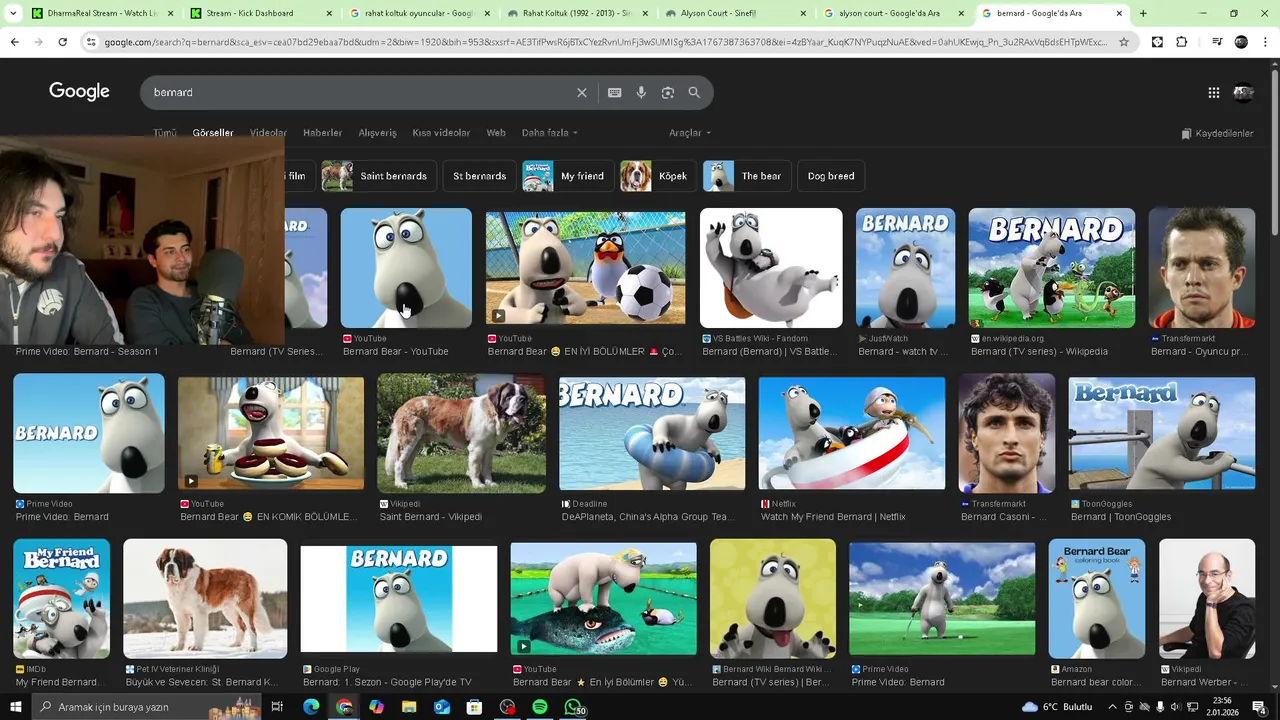Open the Deadline DeAPlaneta link
The height and width of the screenshot is (720, 1280).
pyautogui.click(x=647, y=517)
